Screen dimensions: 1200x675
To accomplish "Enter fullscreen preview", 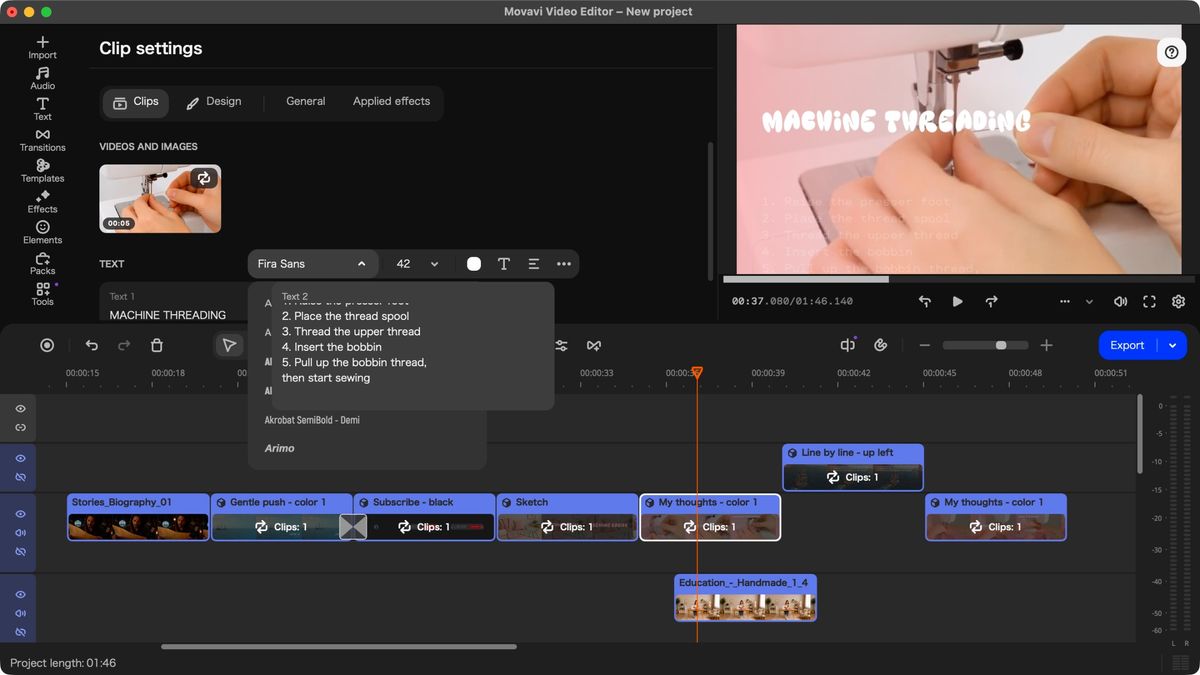I will (1149, 301).
